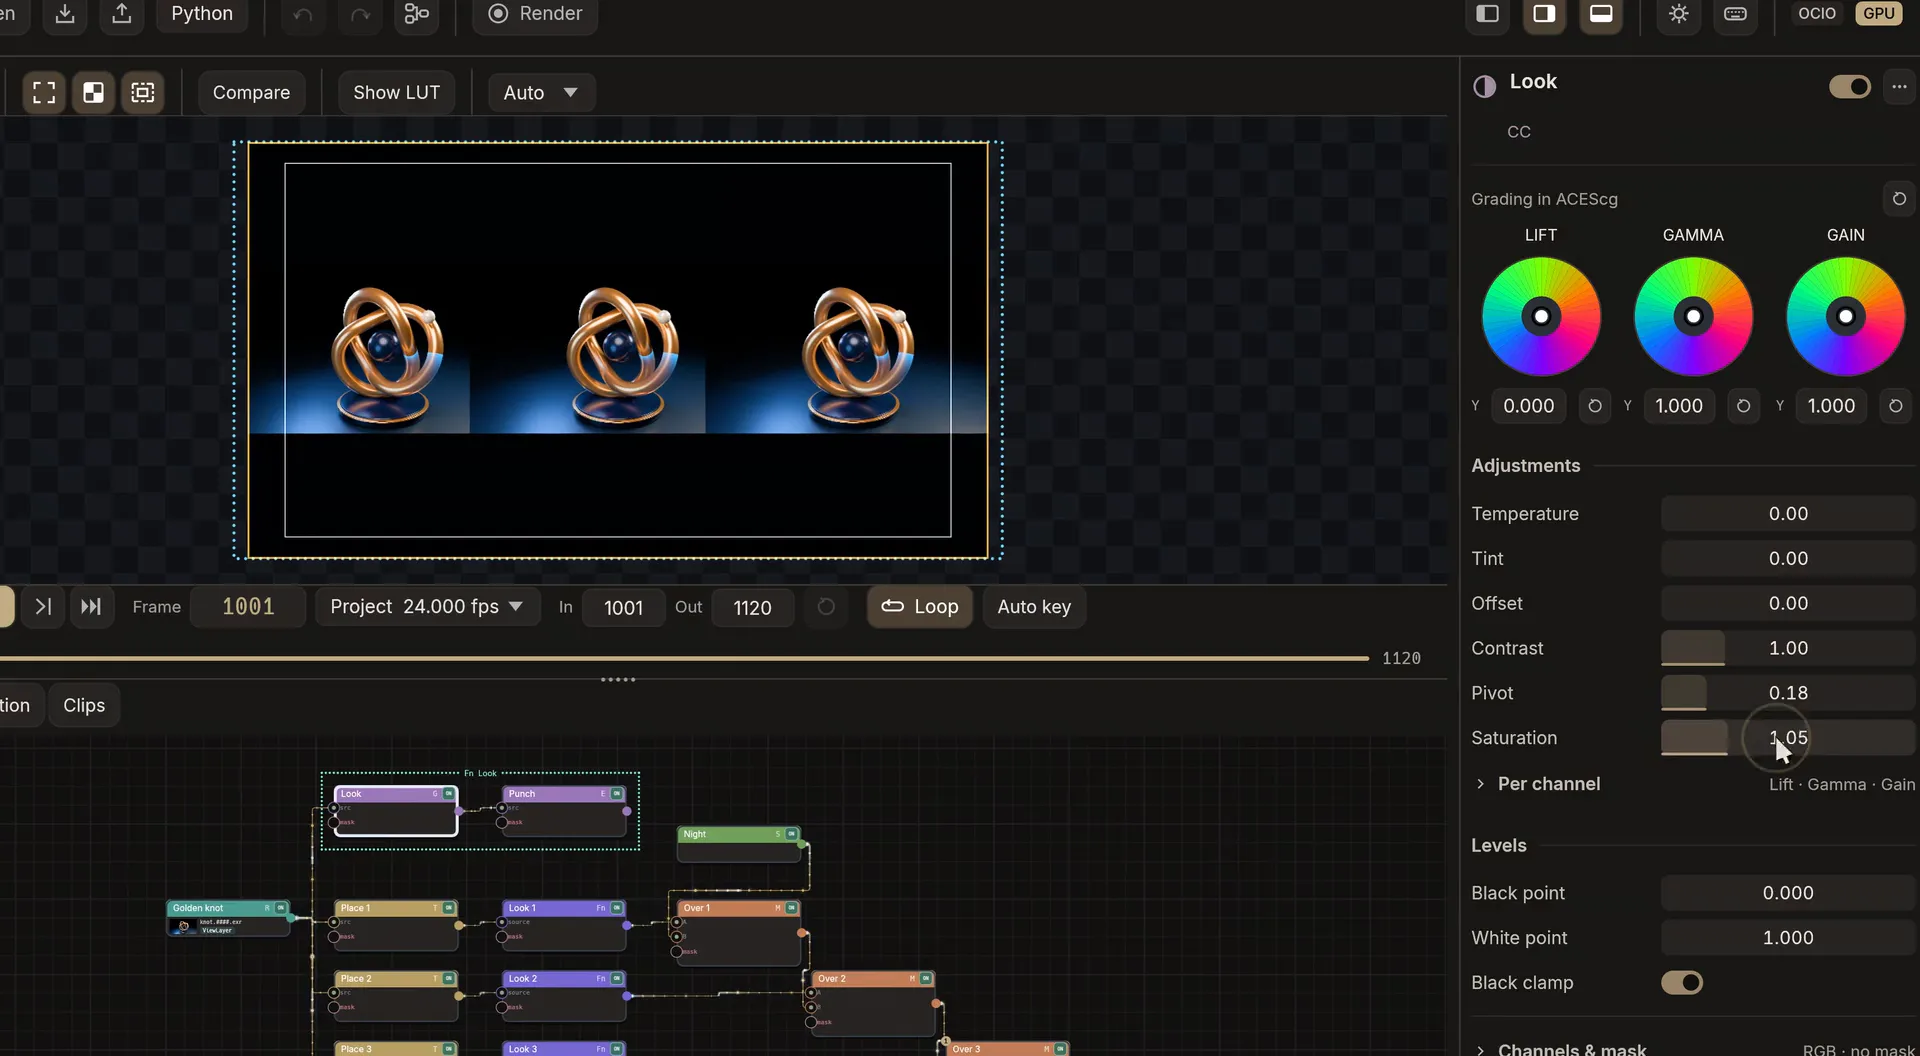Click the Python button
The width and height of the screenshot is (1920, 1056).
coord(202,14)
